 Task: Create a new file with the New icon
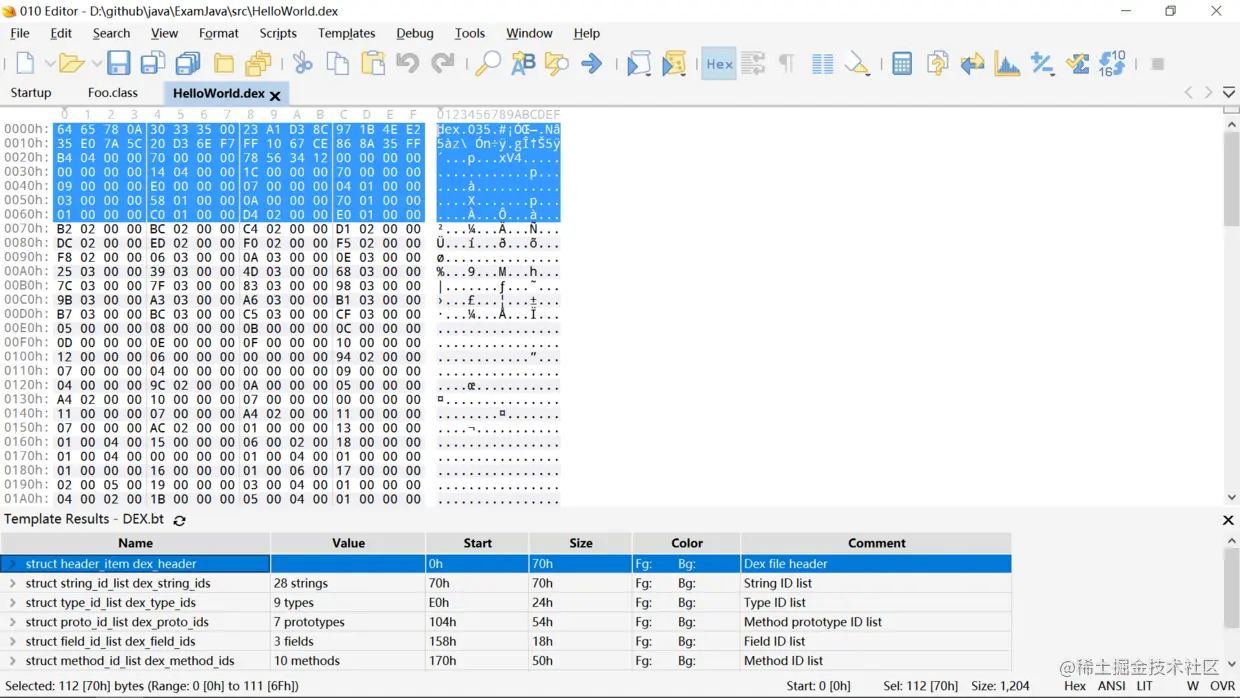tap(25, 64)
